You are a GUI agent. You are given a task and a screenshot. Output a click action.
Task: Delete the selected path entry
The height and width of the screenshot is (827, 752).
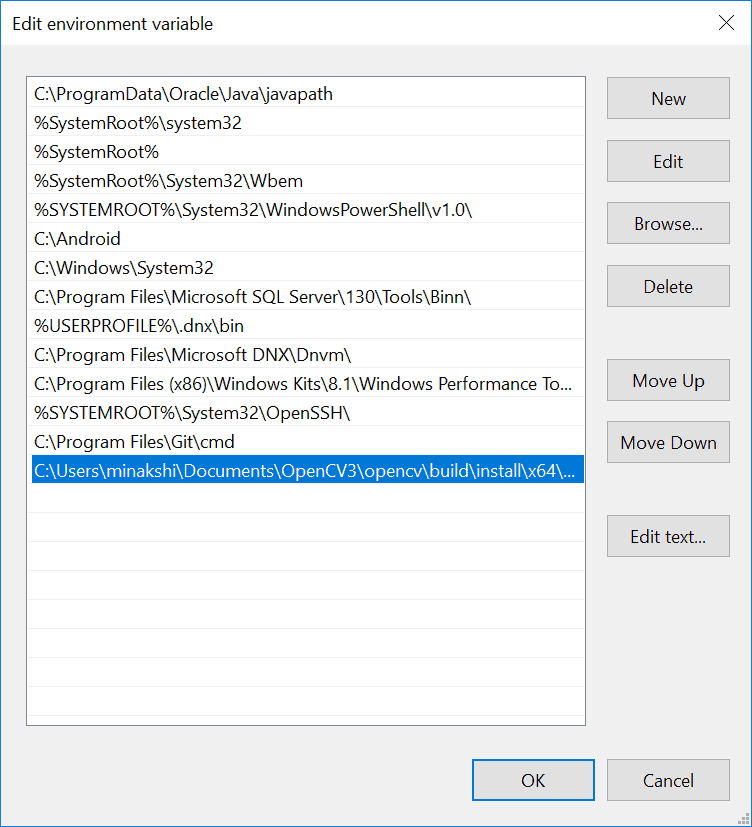click(x=668, y=286)
